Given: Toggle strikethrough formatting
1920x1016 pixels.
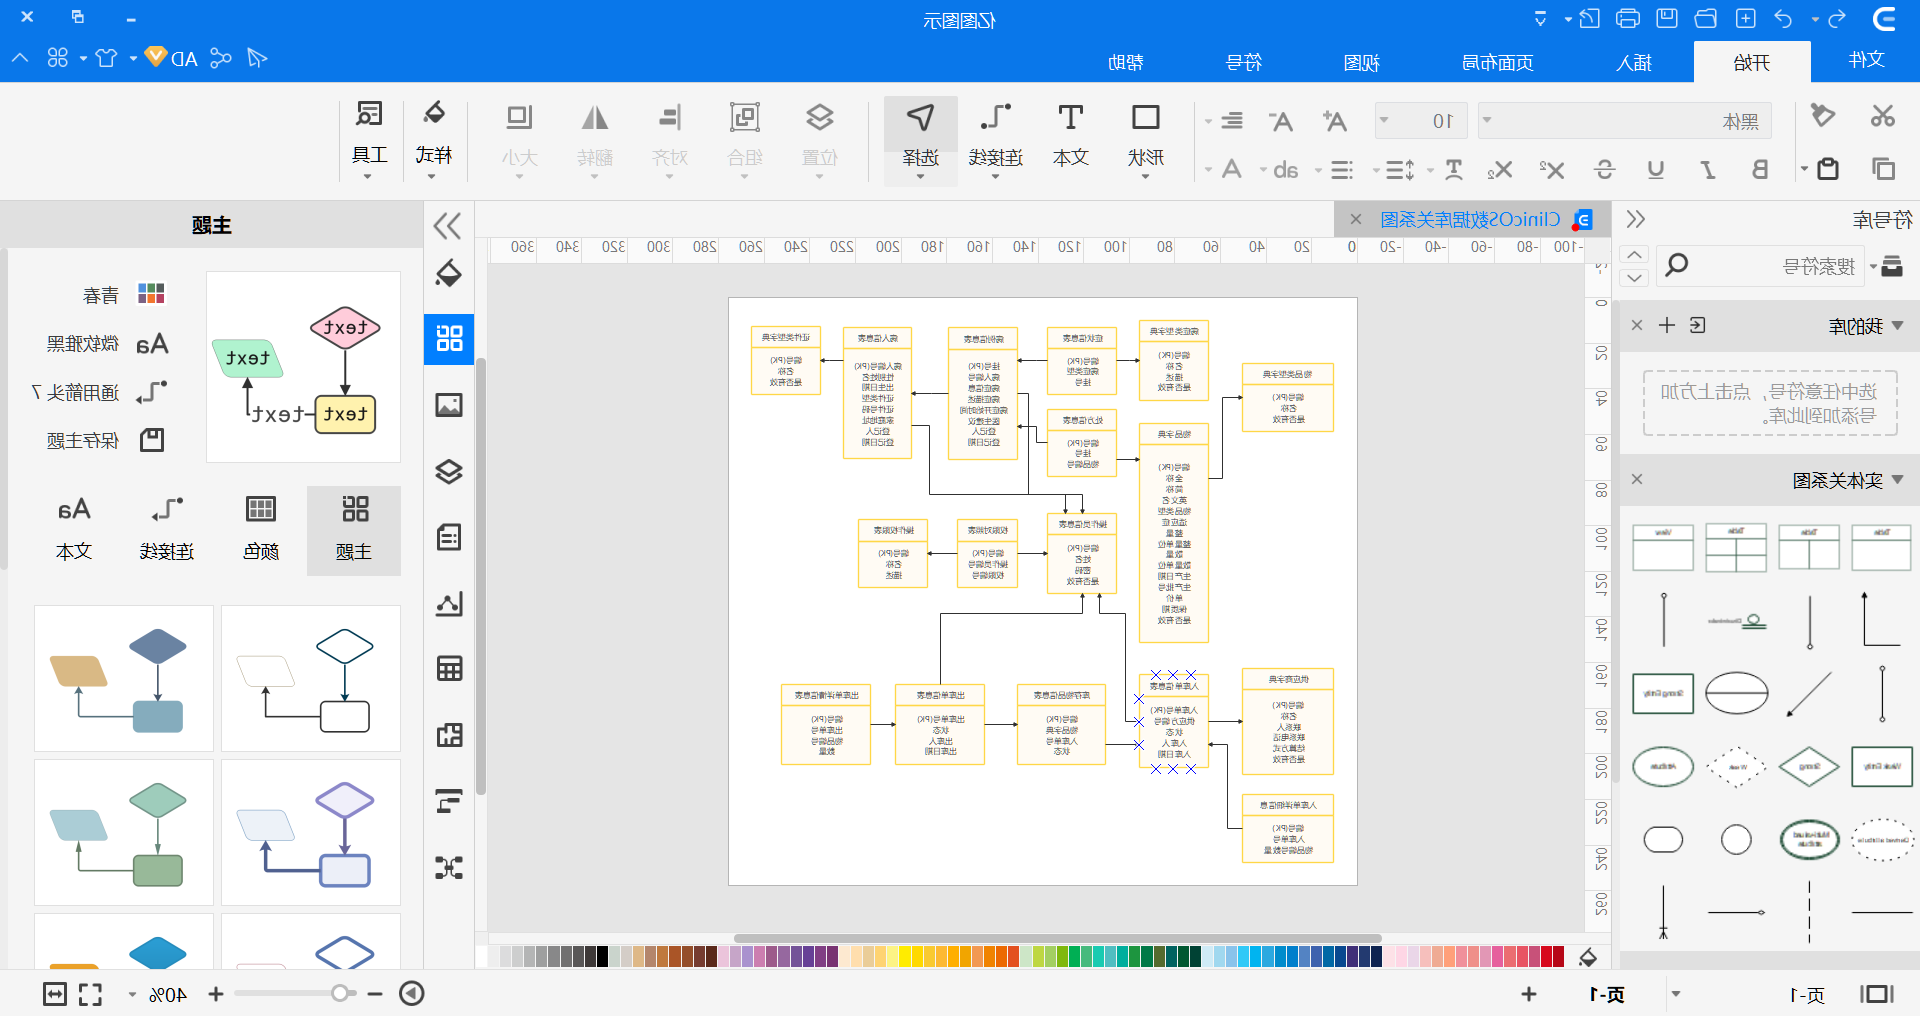Looking at the screenshot, I should point(1604,169).
